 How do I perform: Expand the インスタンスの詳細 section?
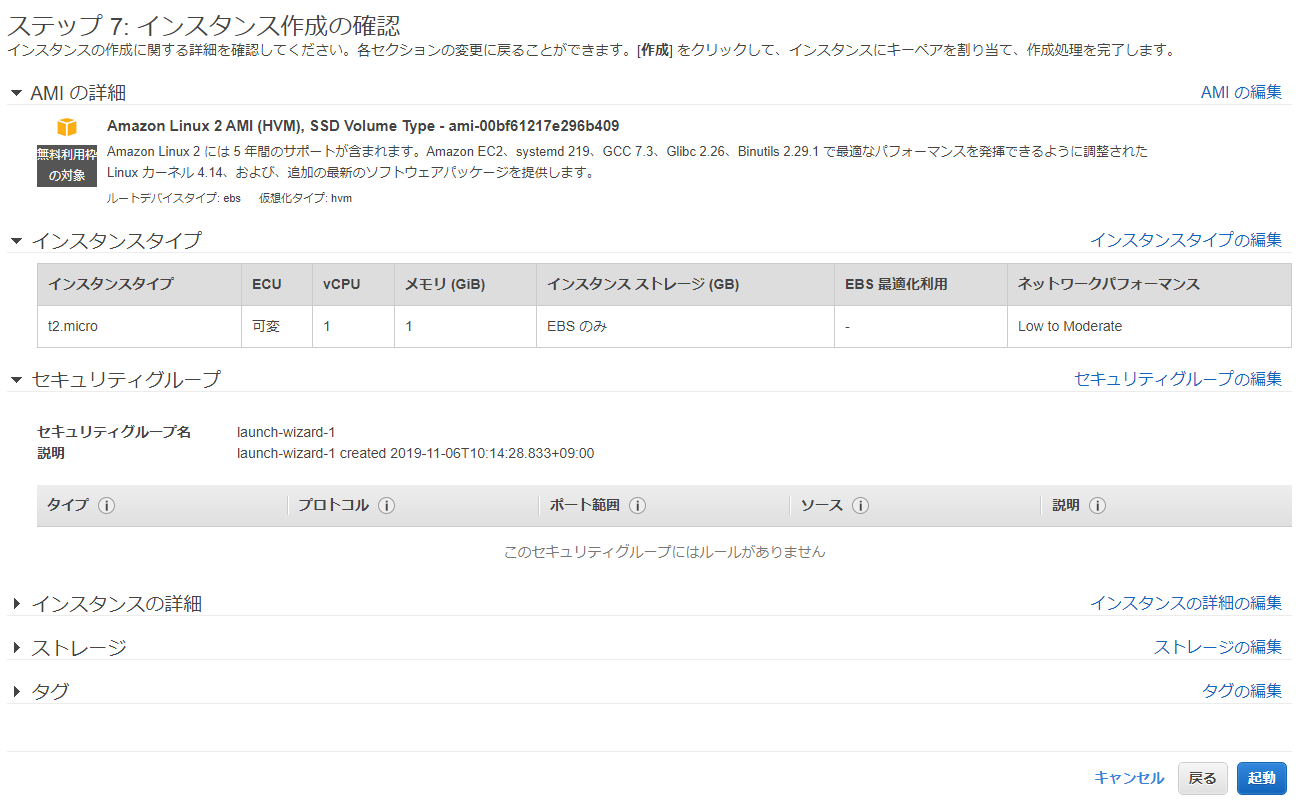[x=16, y=604]
